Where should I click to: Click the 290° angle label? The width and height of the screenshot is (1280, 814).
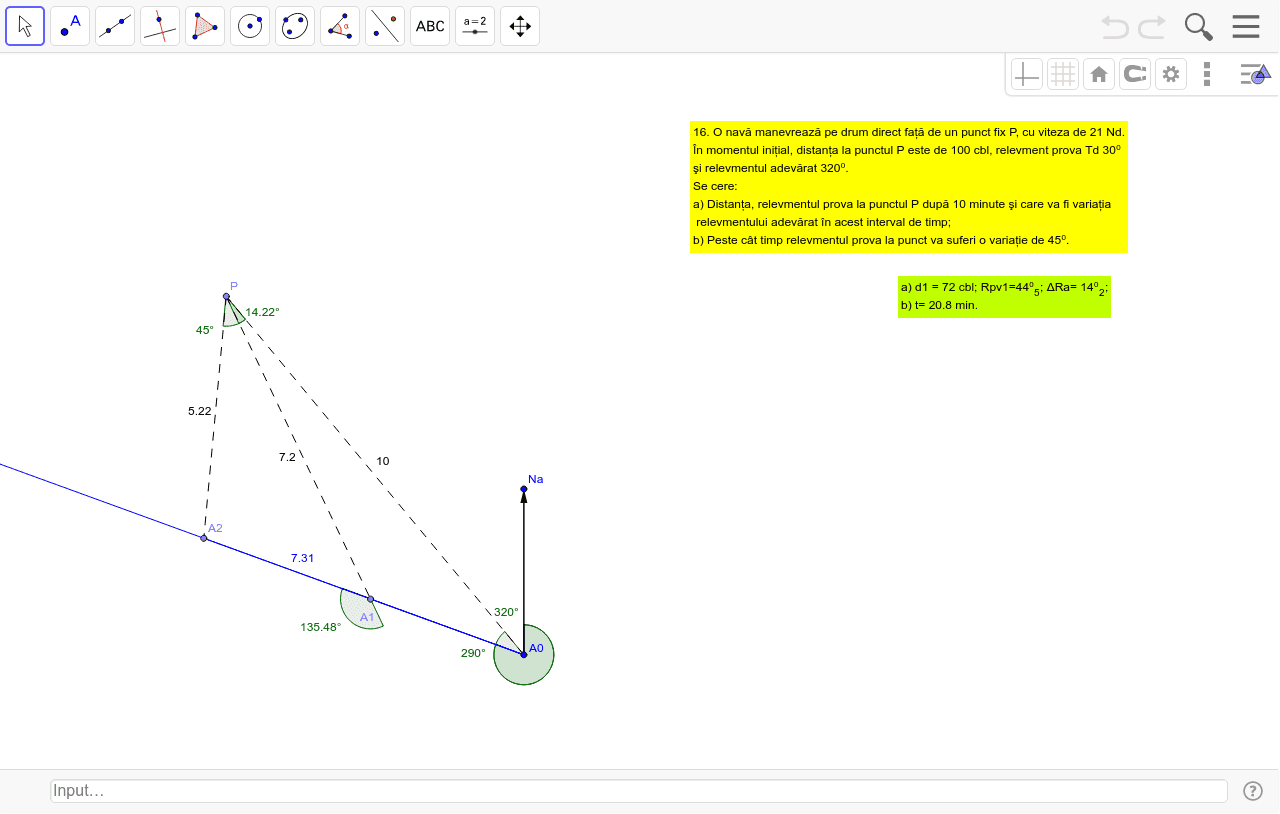click(x=473, y=653)
